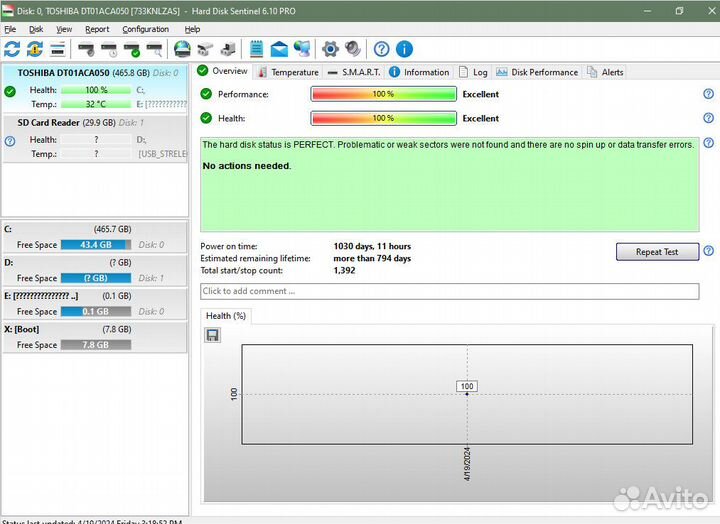The image size is (720, 524).
Task: Open the File menu
Action: (x=10, y=29)
